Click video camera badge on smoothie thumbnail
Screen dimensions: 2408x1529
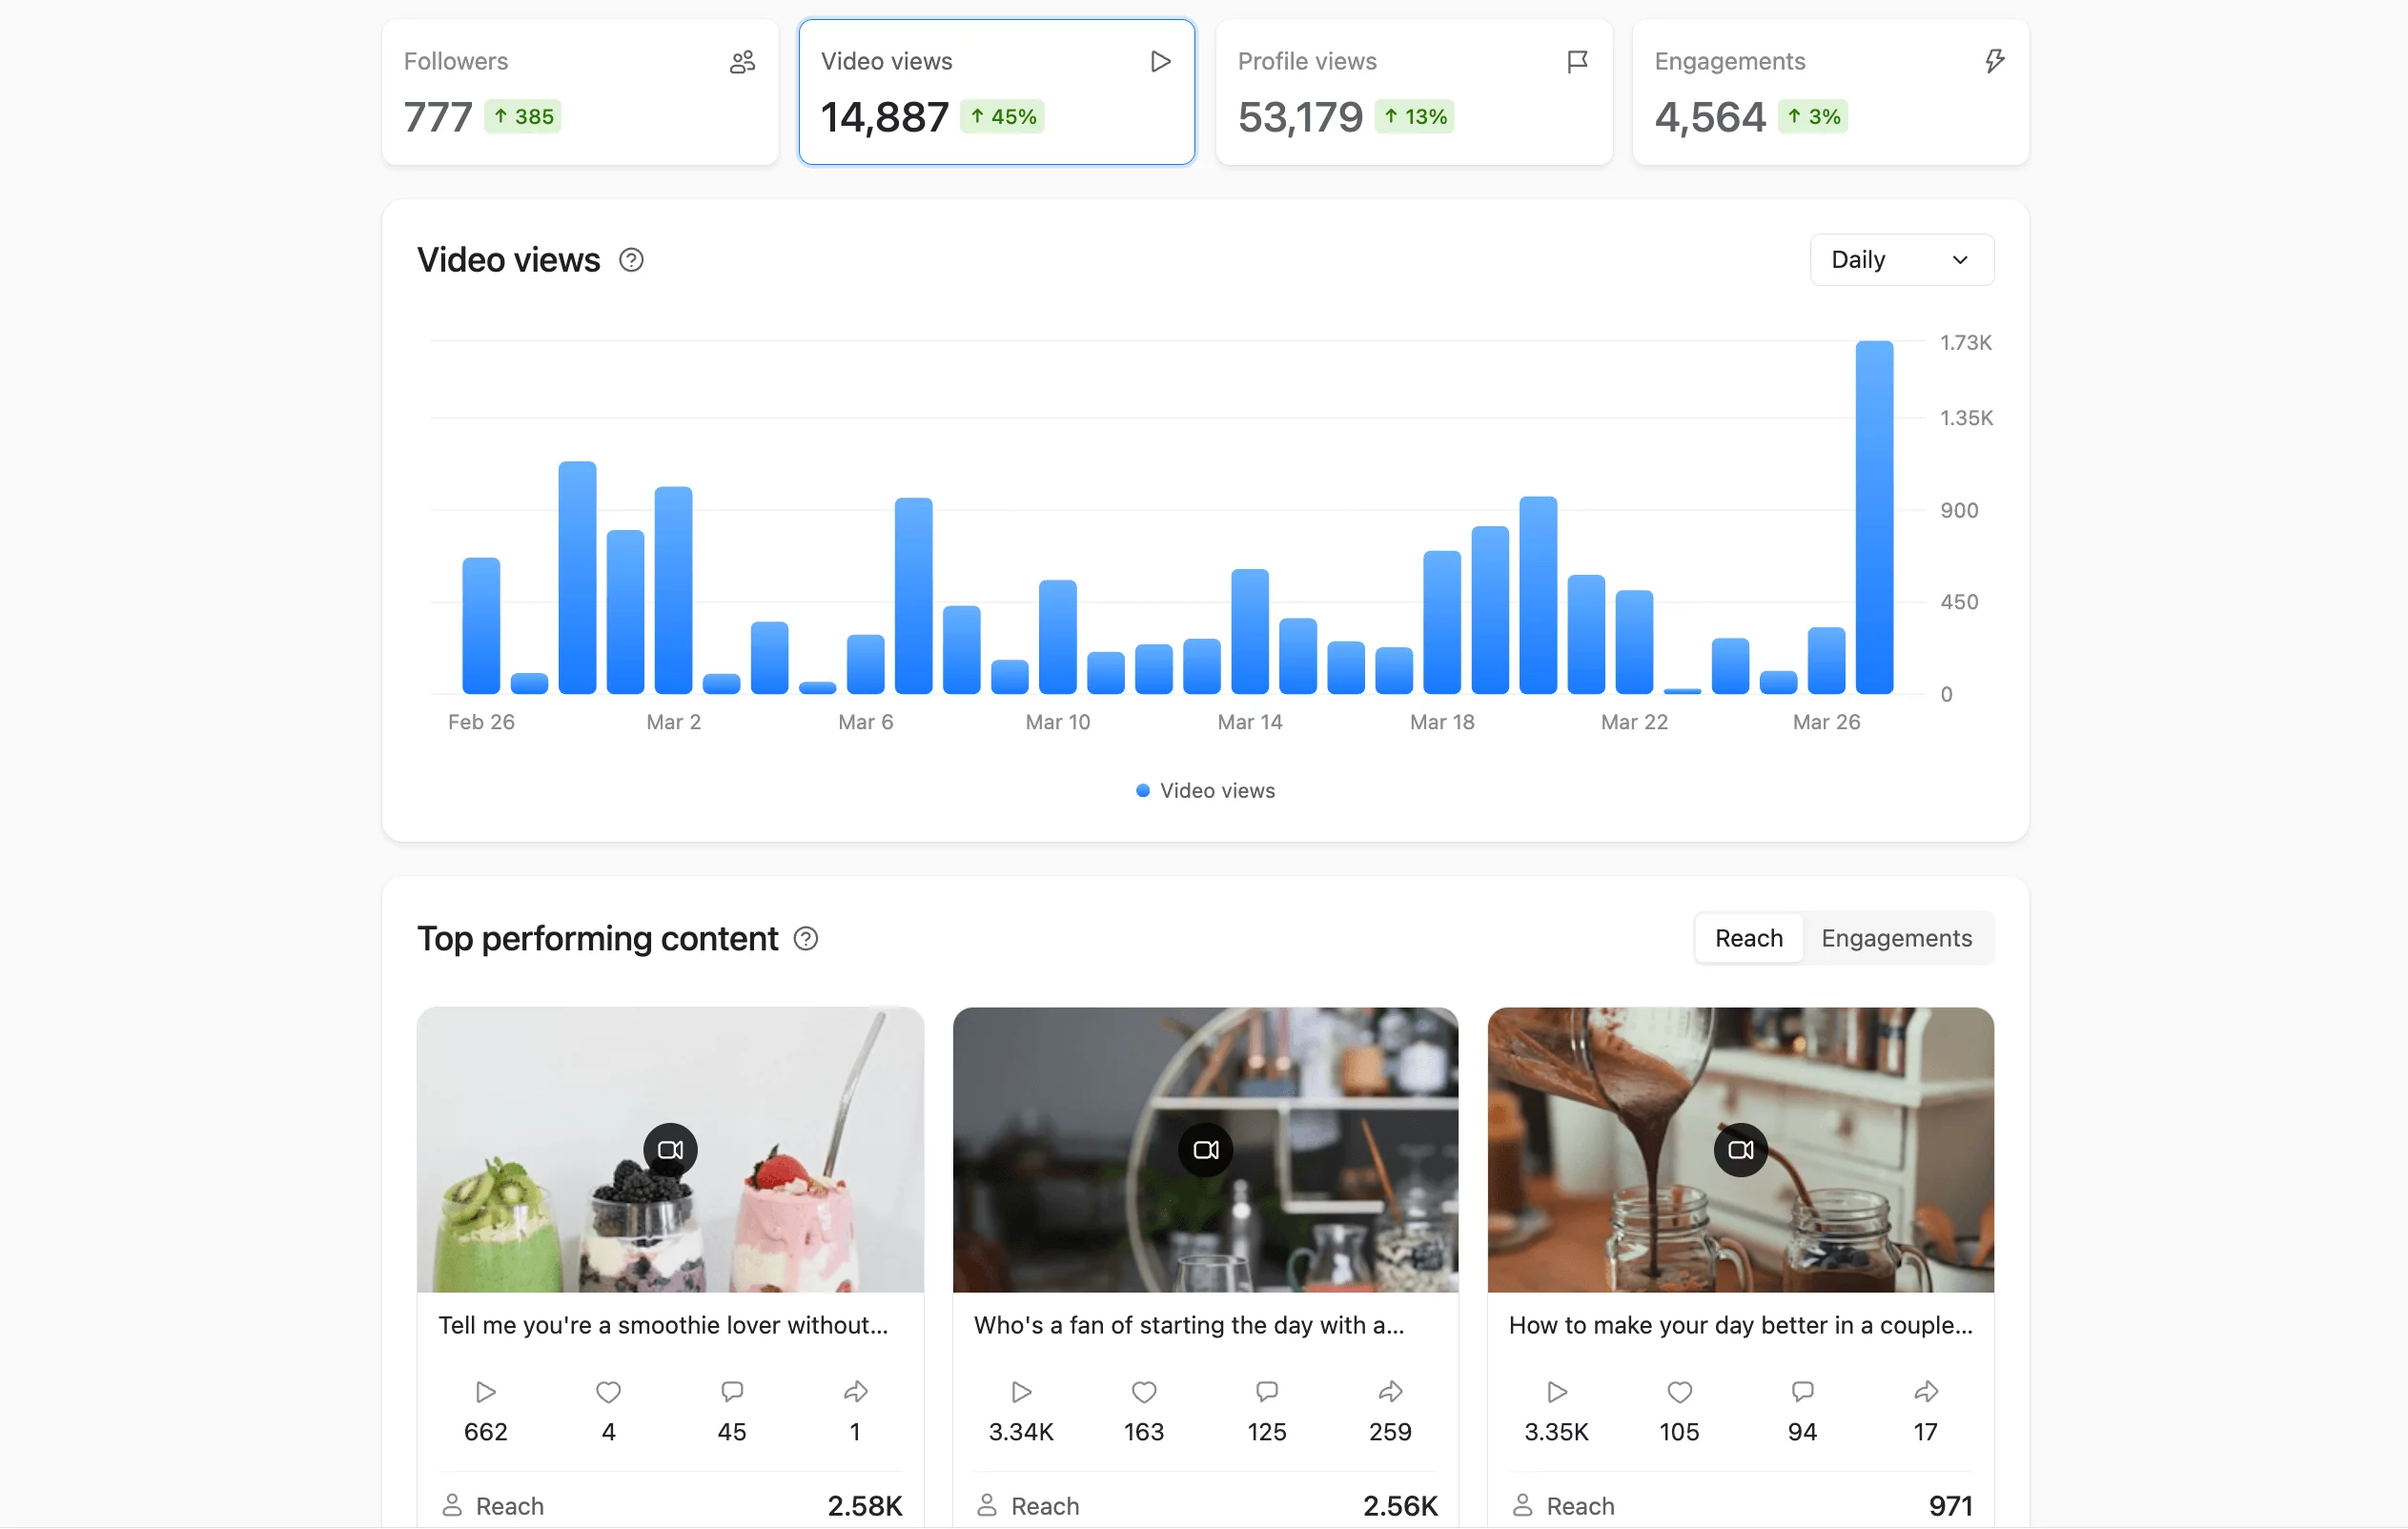coord(670,1150)
